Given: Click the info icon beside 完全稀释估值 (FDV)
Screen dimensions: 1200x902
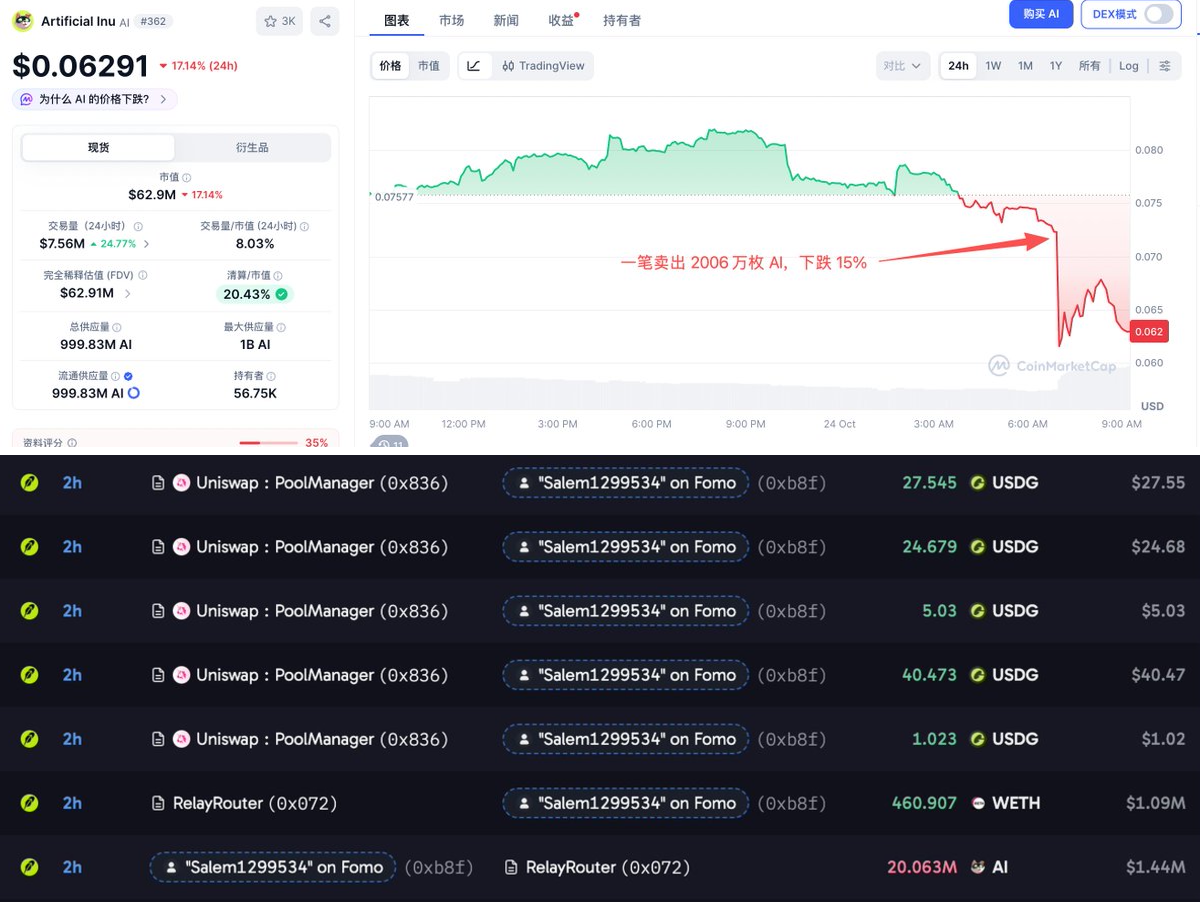Looking at the screenshot, I should tap(143, 275).
